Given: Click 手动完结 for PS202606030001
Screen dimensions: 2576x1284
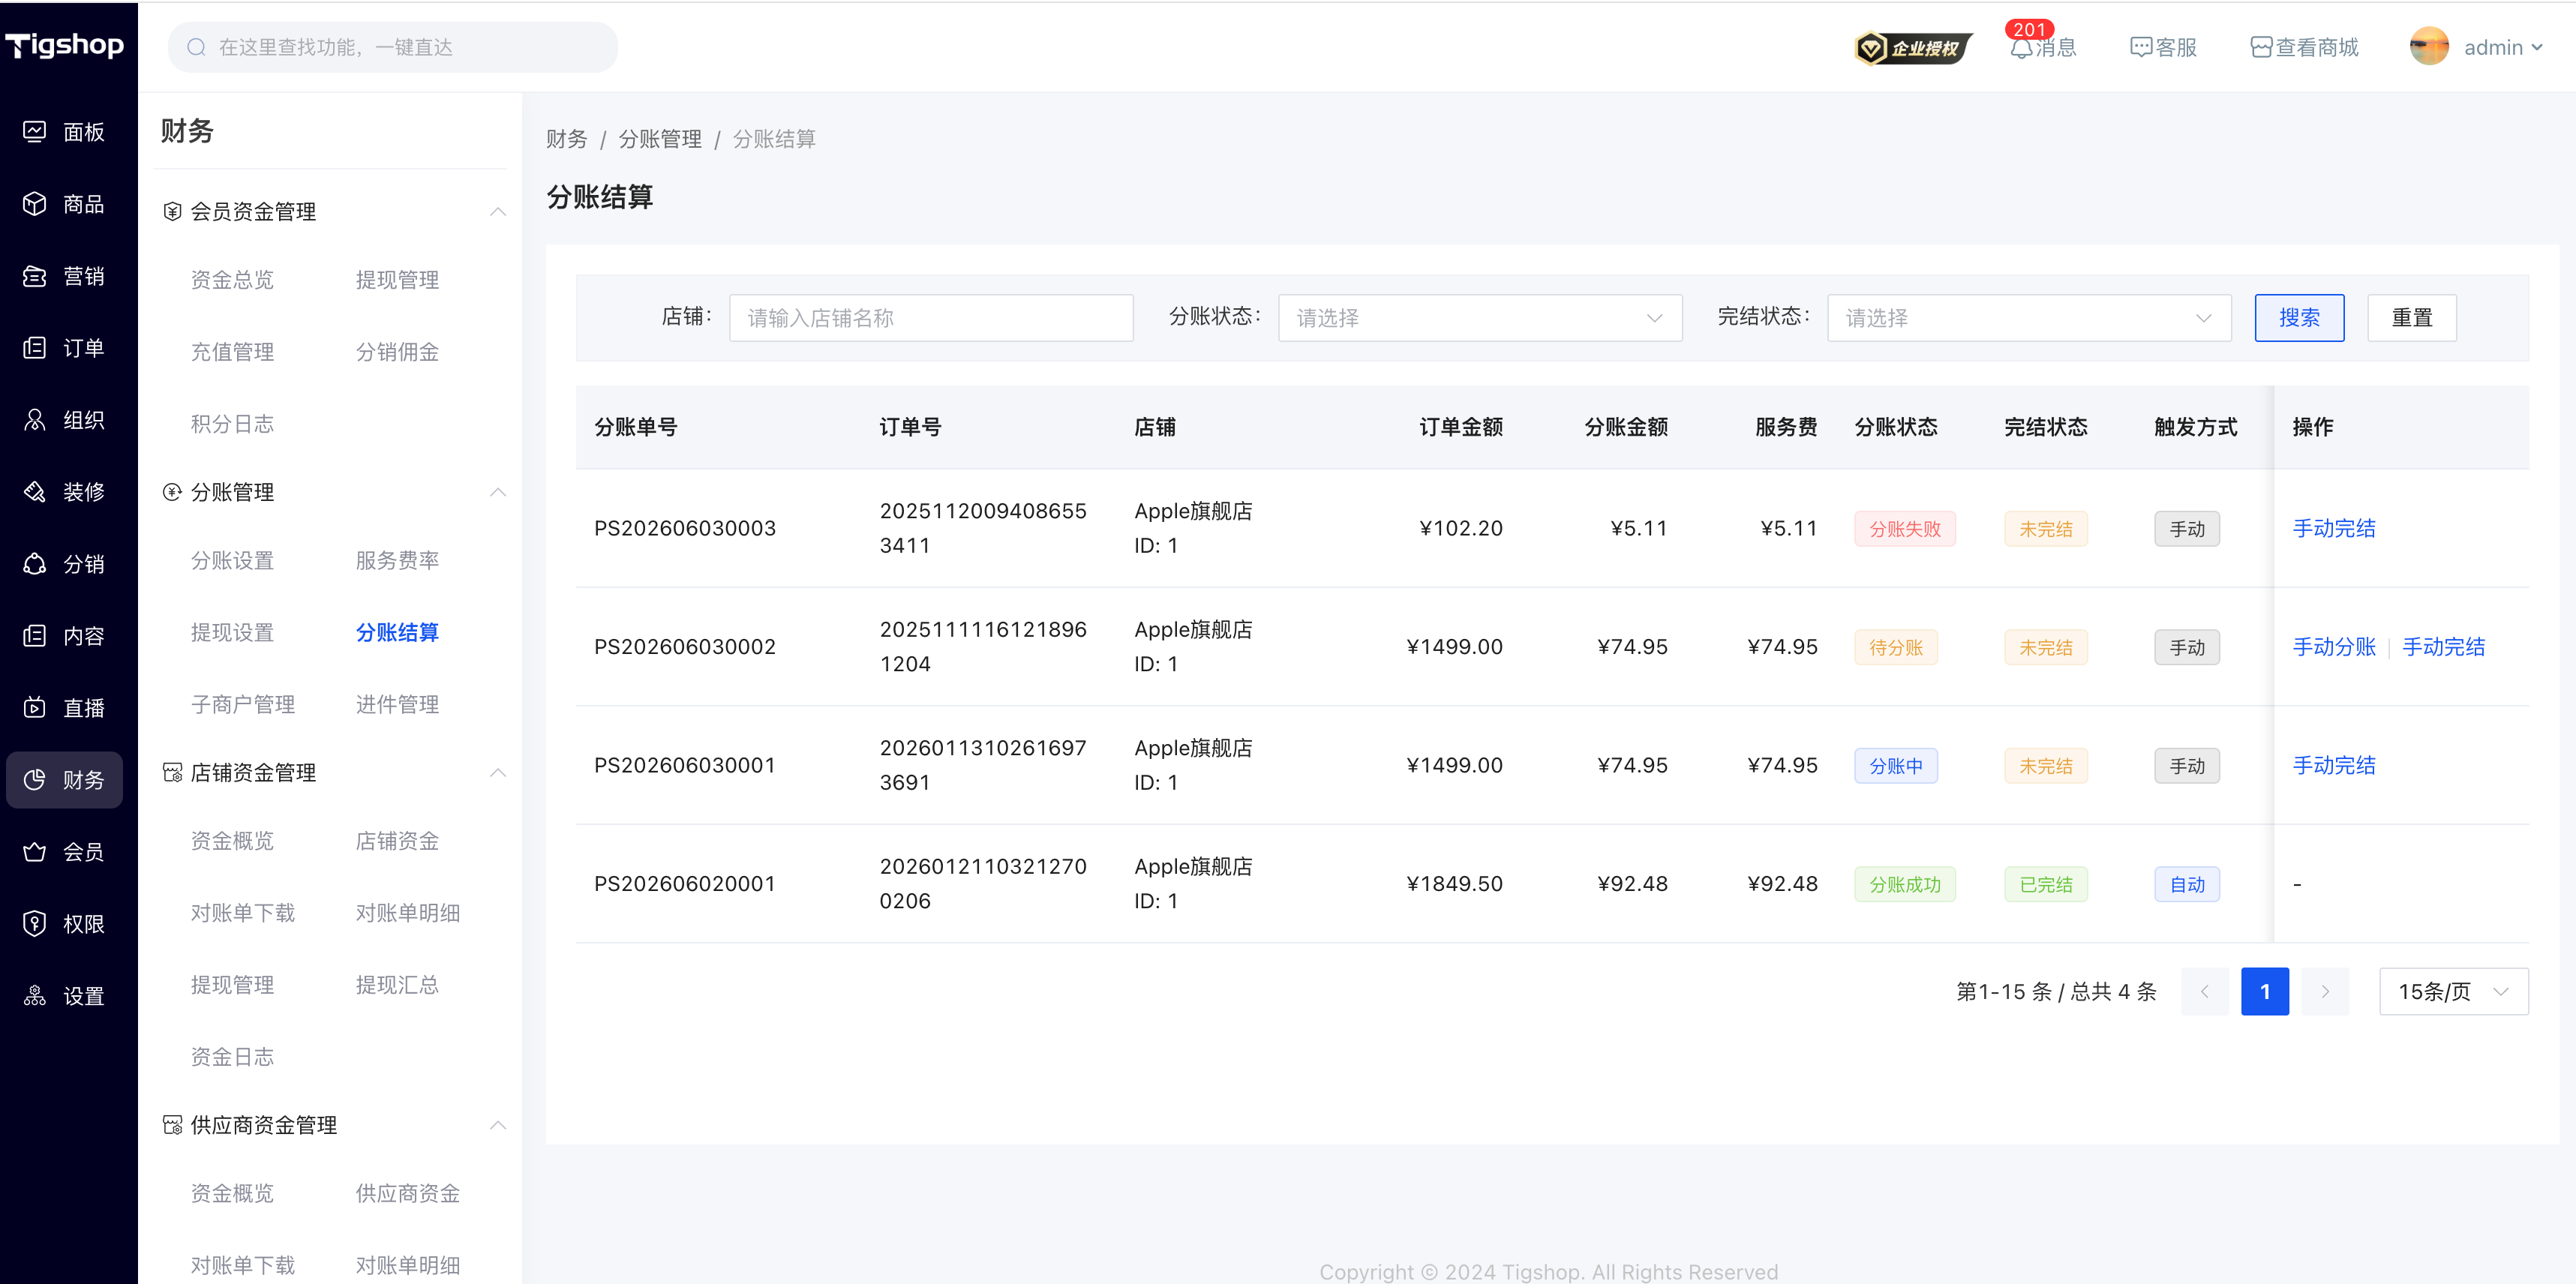Looking at the screenshot, I should point(2334,765).
